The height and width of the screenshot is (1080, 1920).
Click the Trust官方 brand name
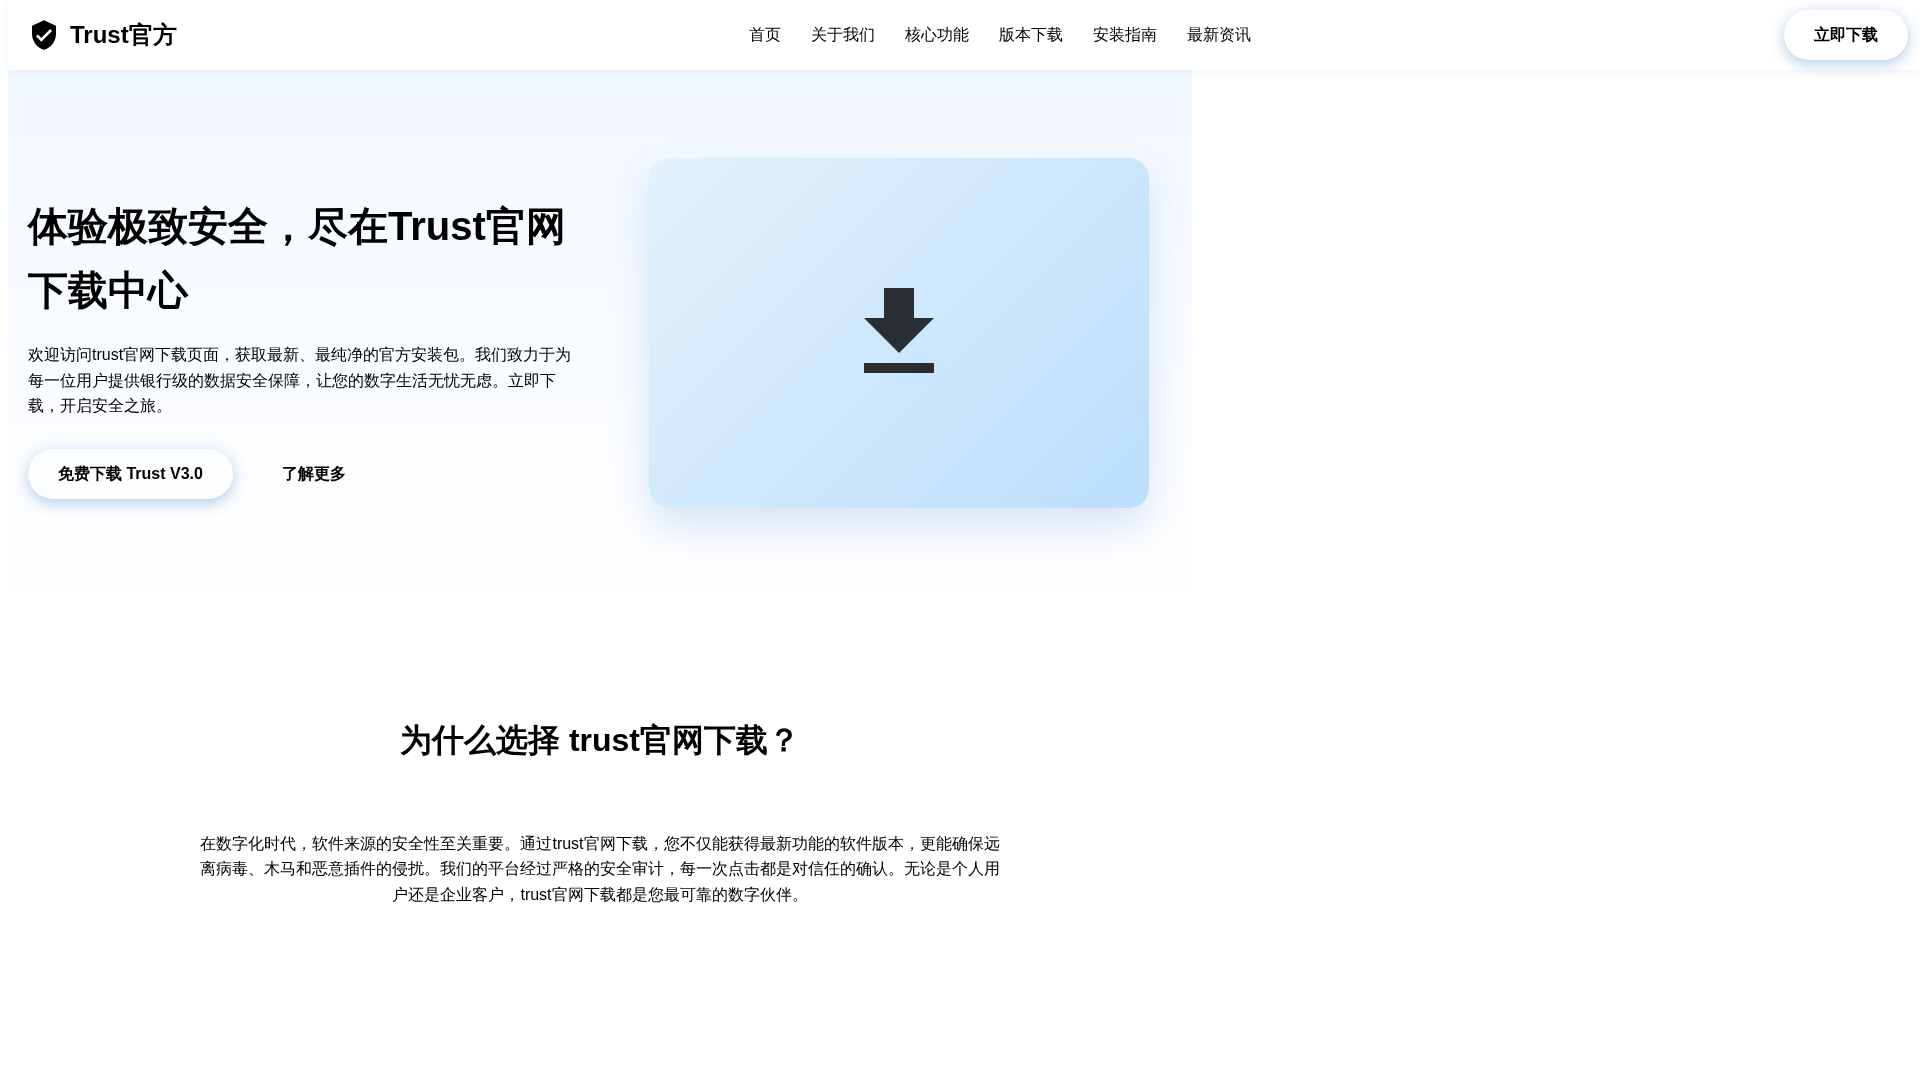tap(123, 35)
